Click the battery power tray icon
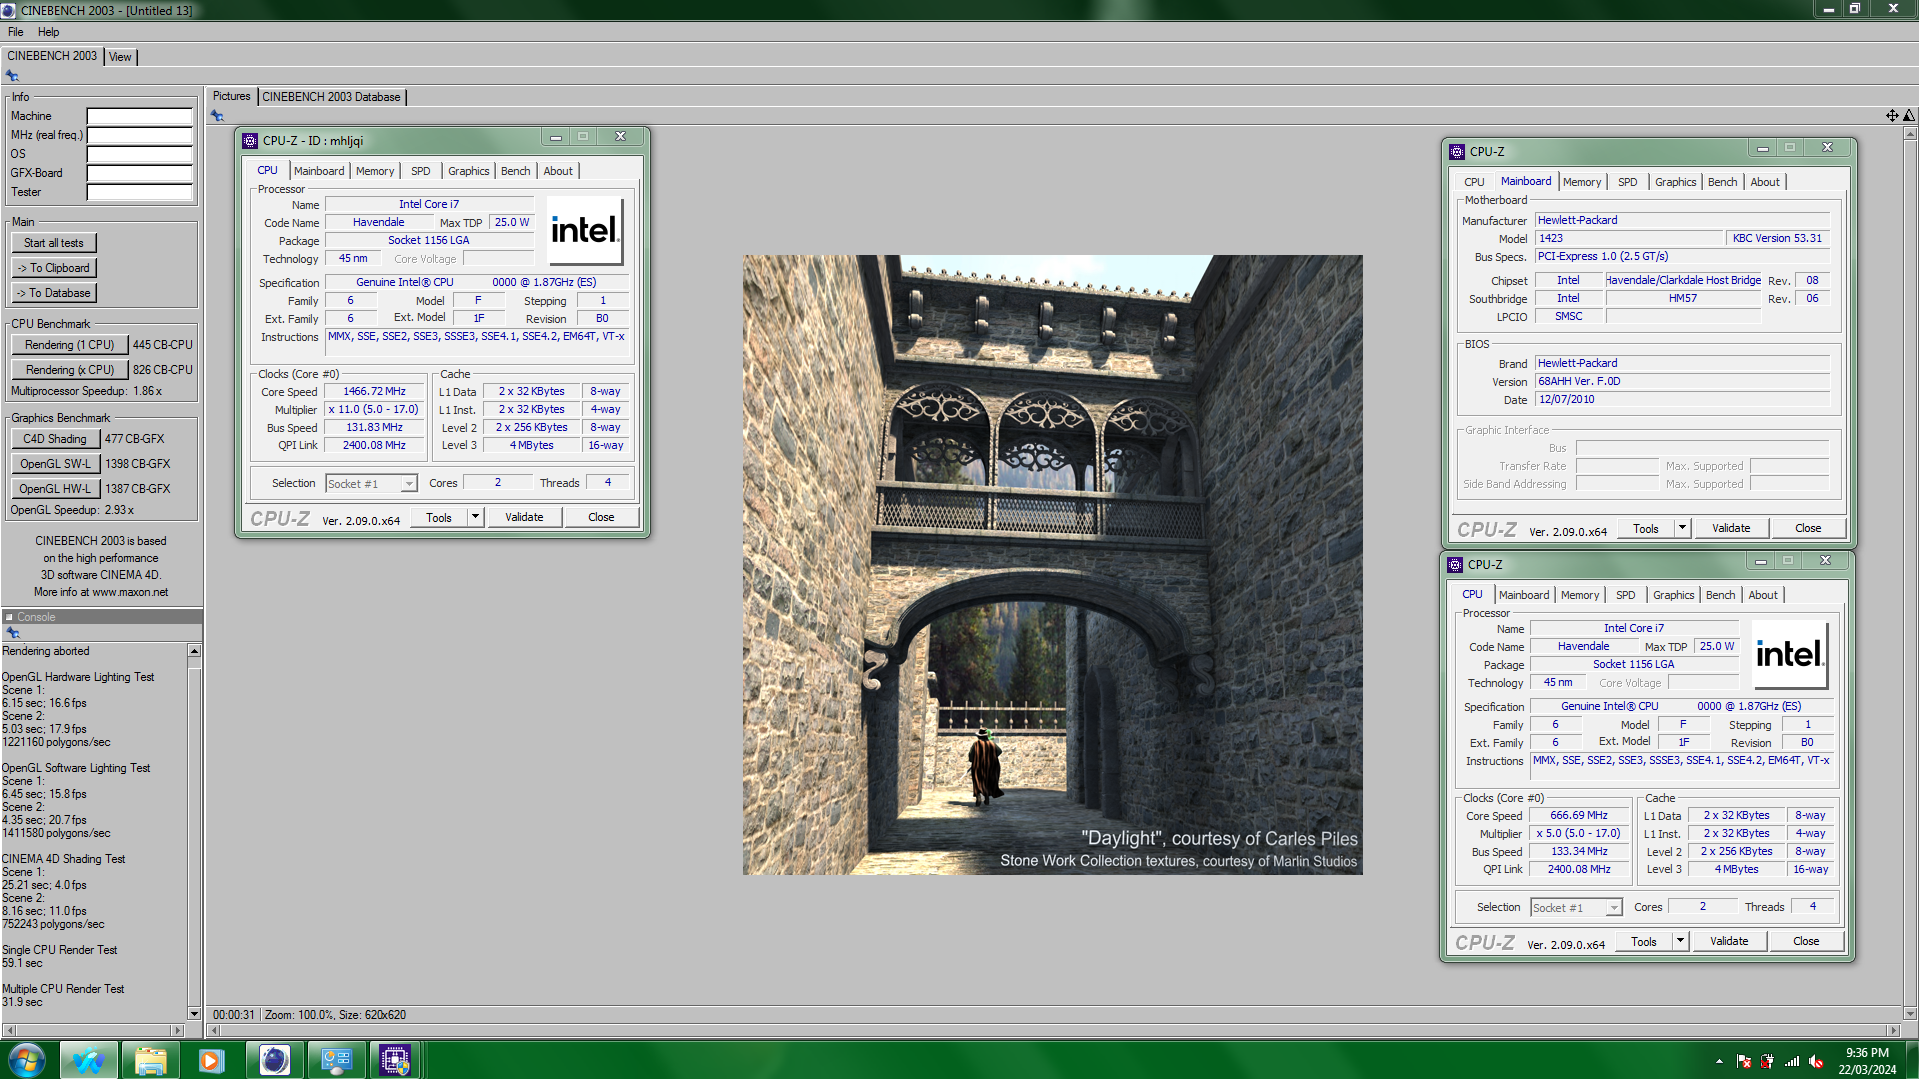1919x1079 pixels. click(1768, 1061)
